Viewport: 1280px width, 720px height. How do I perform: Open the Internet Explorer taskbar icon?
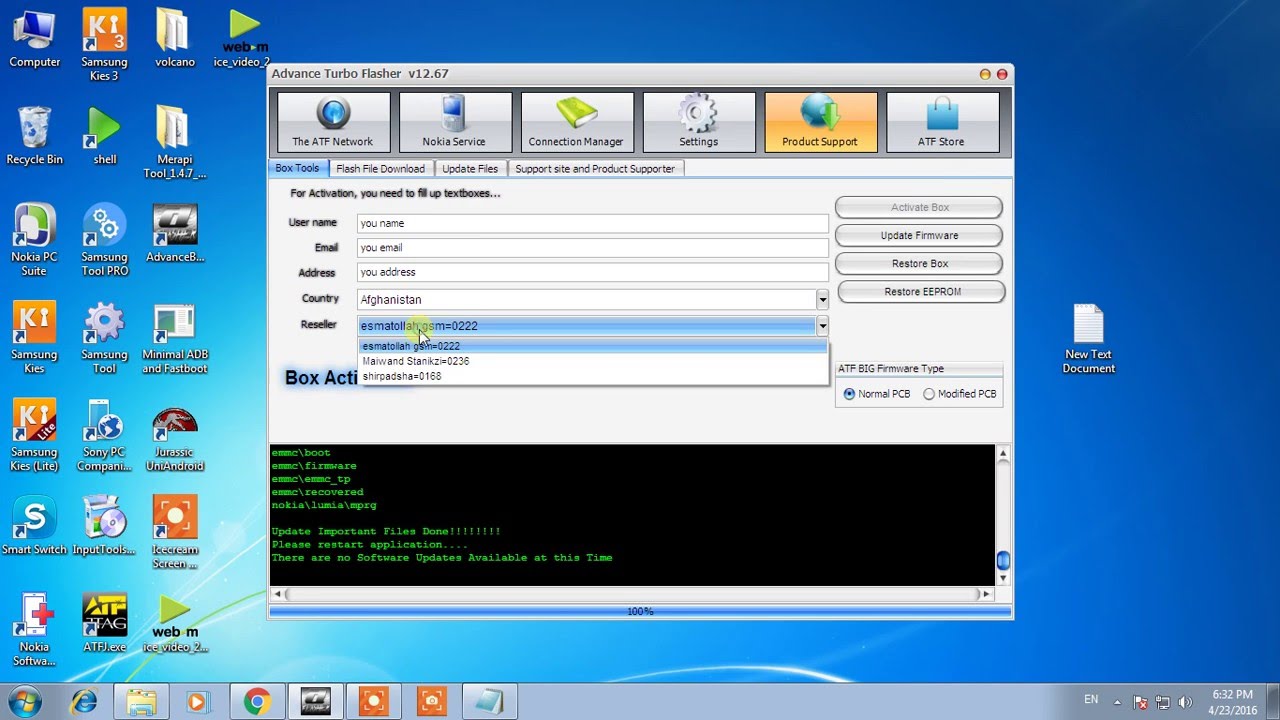(82, 701)
